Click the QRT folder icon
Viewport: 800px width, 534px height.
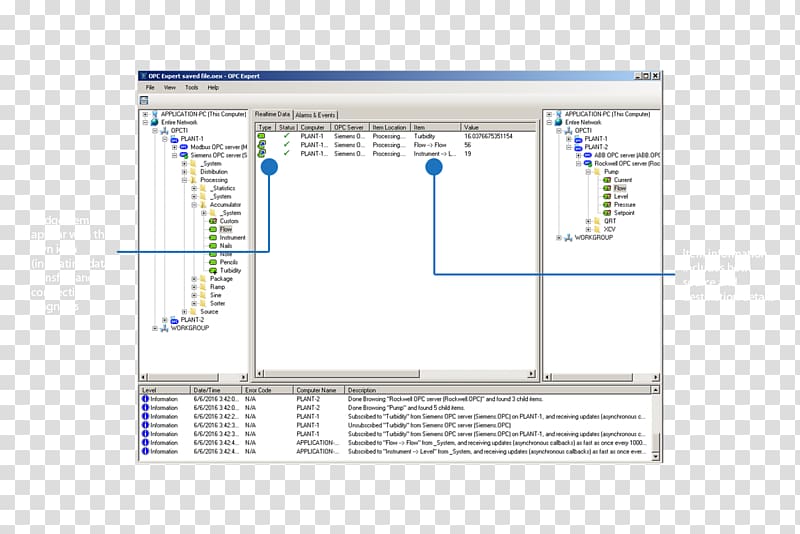click(597, 221)
